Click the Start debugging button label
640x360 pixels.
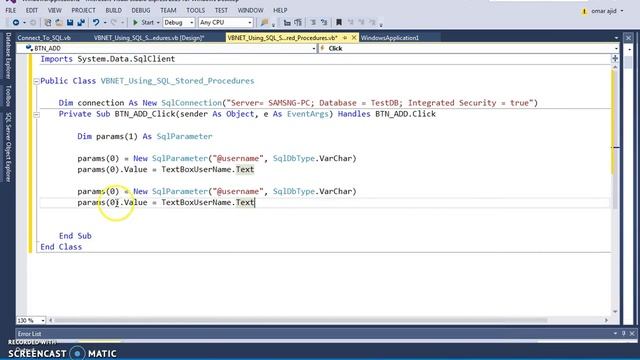pos(148,22)
